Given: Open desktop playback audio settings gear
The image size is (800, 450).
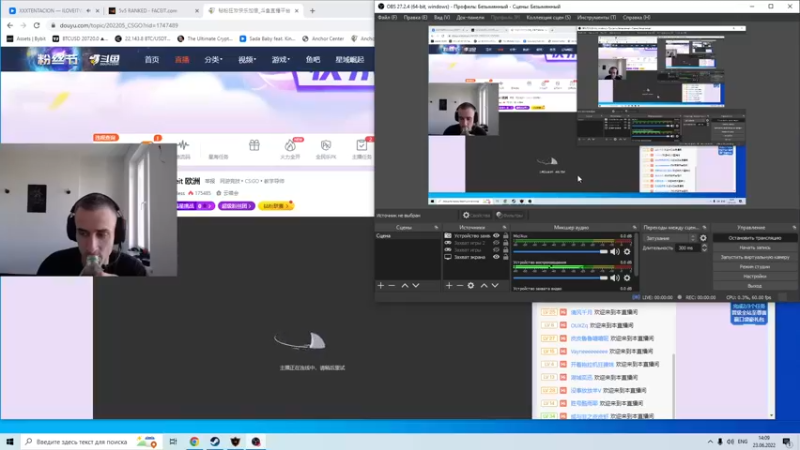Looking at the screenshot, I should pyautogui.click(x=627, y=278).
